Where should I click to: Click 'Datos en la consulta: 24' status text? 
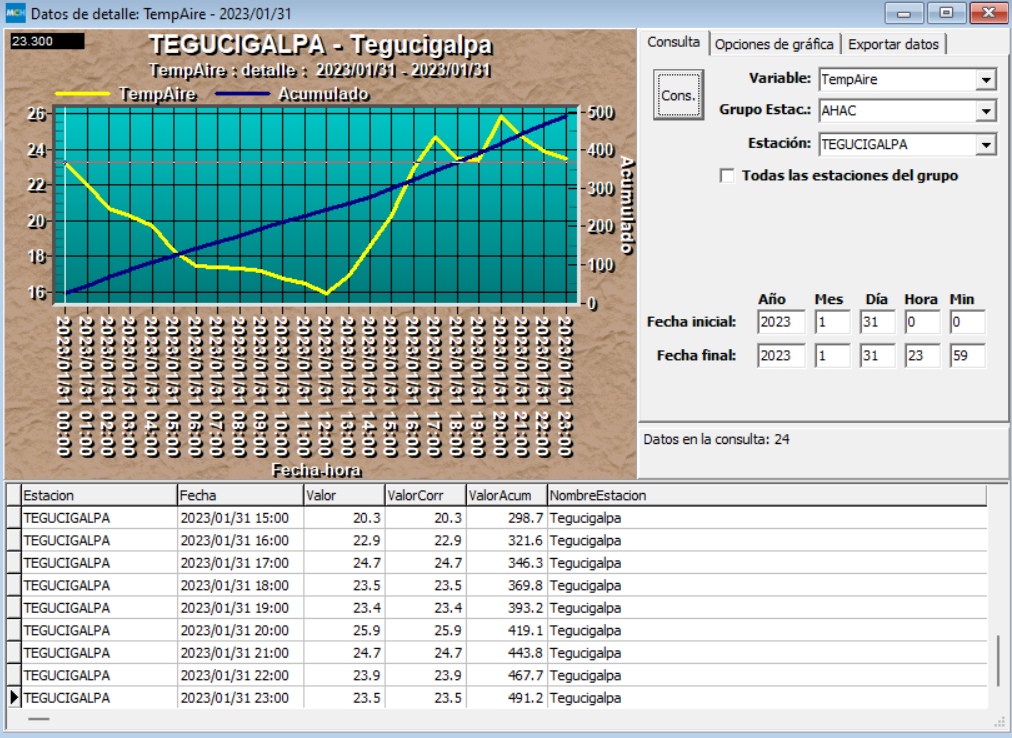point(716,440)
